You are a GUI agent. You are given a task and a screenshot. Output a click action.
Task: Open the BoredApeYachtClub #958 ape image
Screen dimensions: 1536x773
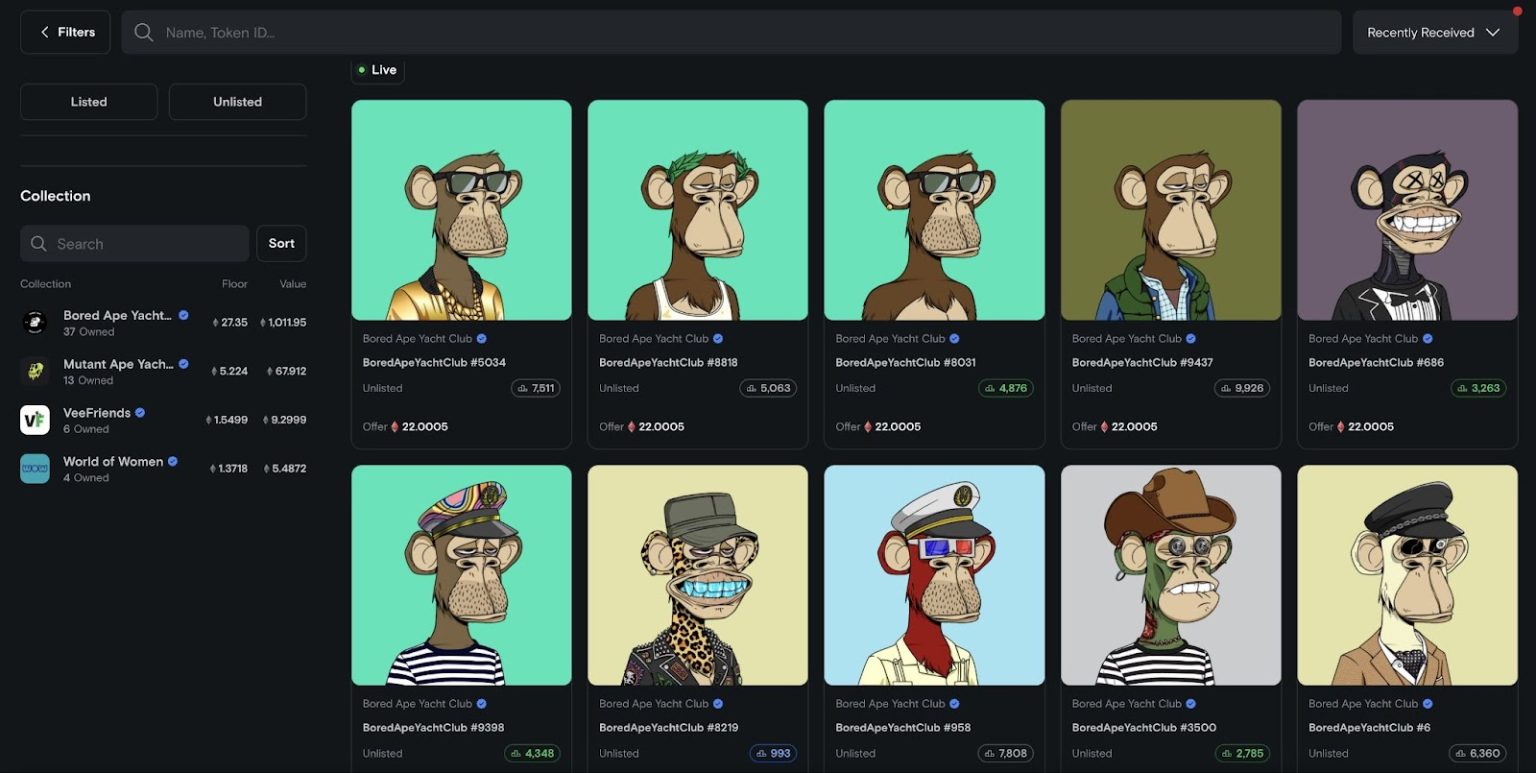(x=934, y=575)
